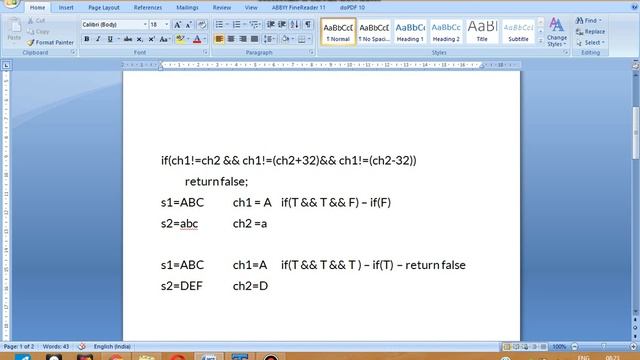Expand the Select dropdown in Editing

(x=603, y=42)
